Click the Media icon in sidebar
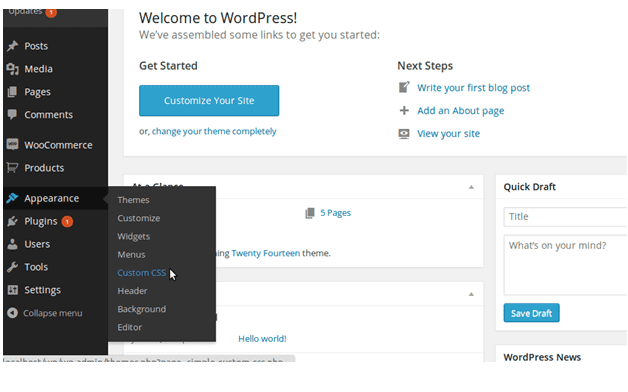The width and height of the screenshot is (628, 392). [12, 69]
